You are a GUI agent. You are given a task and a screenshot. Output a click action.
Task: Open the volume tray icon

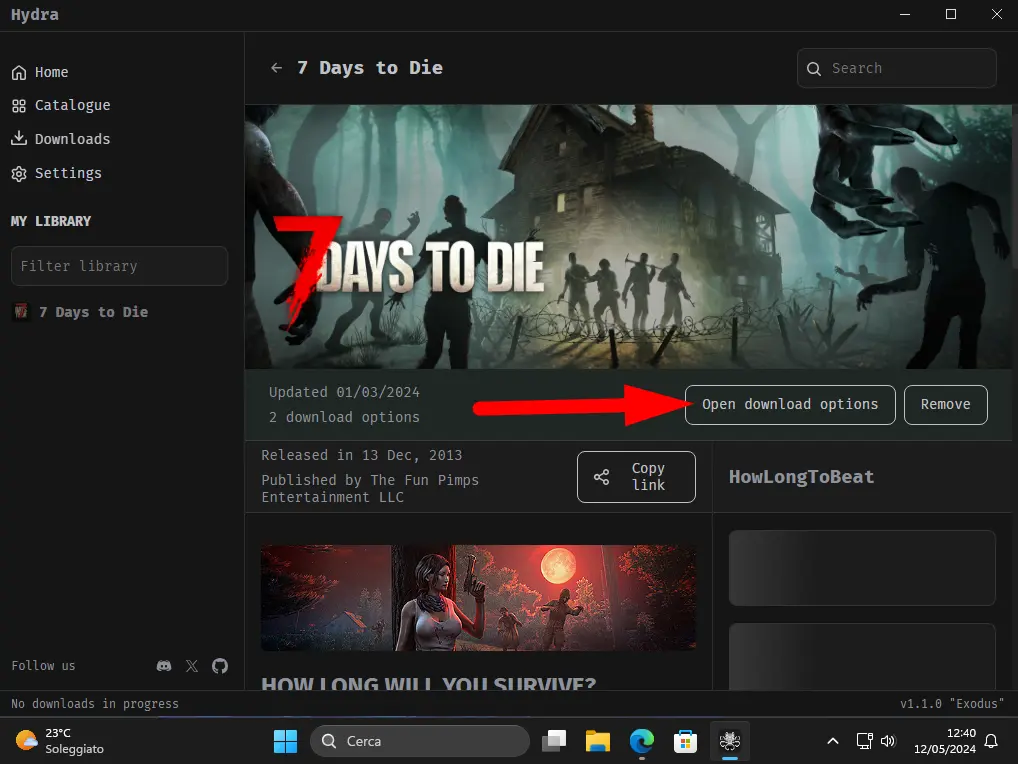[888, 741]
